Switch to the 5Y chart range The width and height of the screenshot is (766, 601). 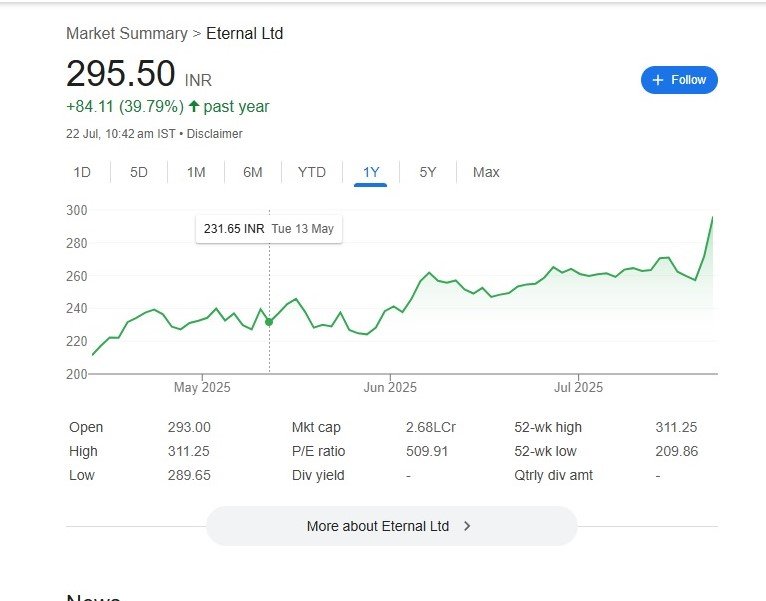coord(427,172)
